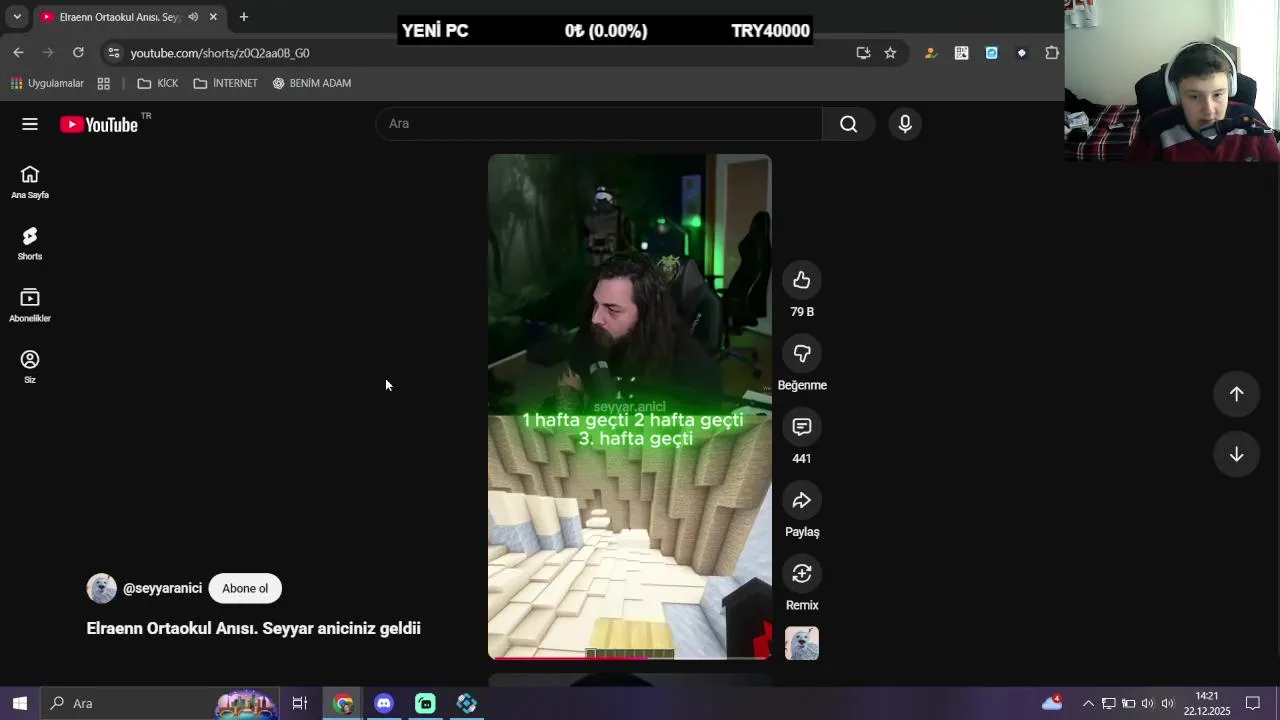Start voice search with microphone icon
1280x720 pixels.
point(905,124)
